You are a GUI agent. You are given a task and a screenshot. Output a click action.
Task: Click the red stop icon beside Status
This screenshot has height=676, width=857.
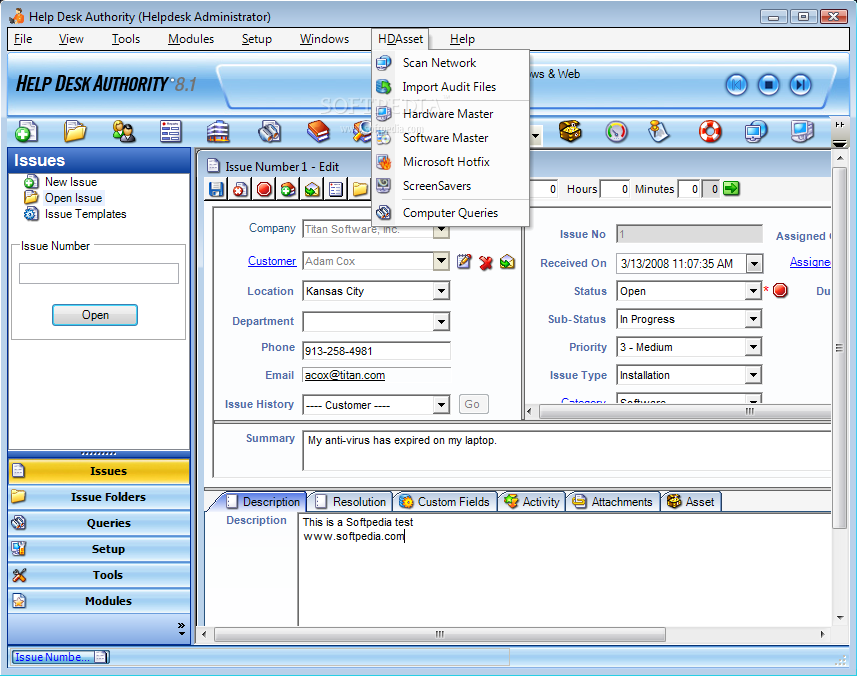[x=780, y=290]
